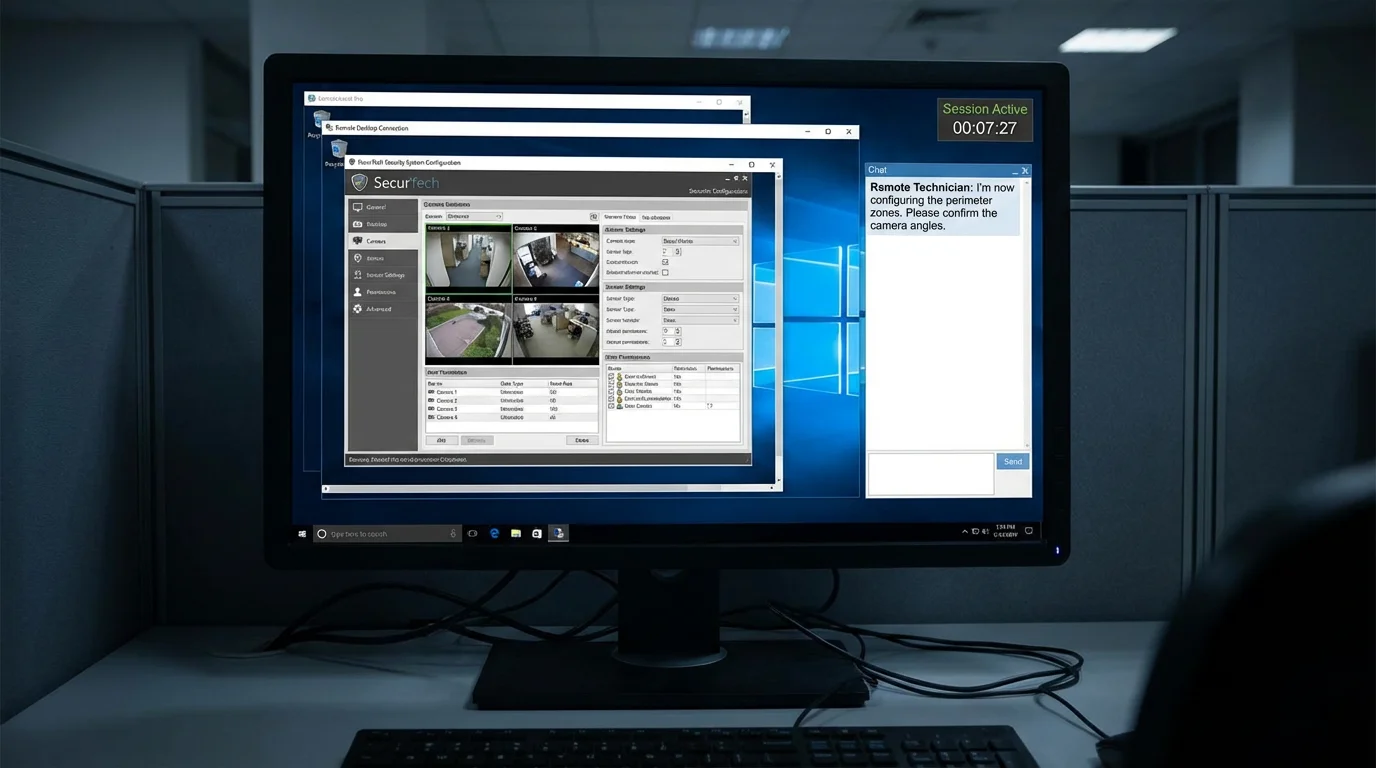Enable the unchecked checkbox in camera settings
Viewport: 1376px width, 768px height.
pyautogui.click(x=666, y=272)
